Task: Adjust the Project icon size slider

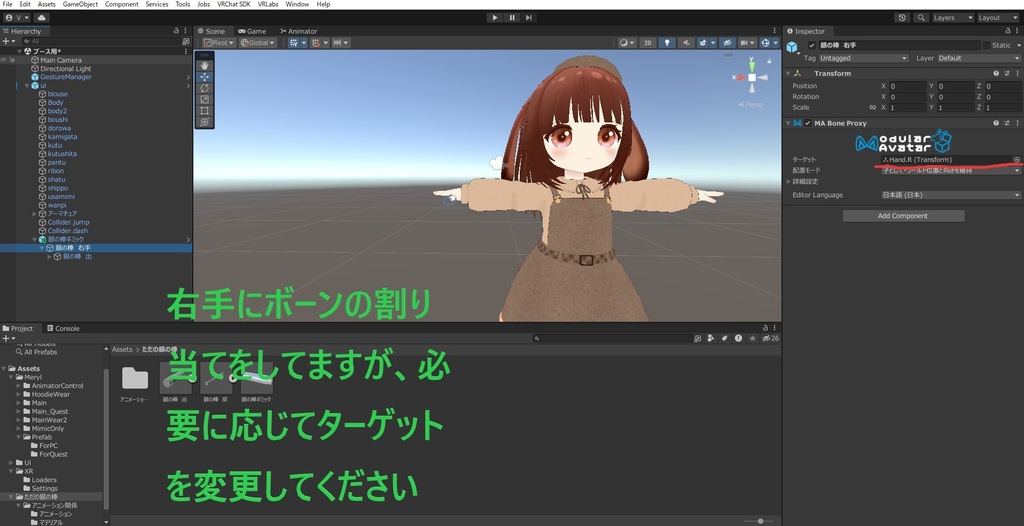Action: [760, 521]
